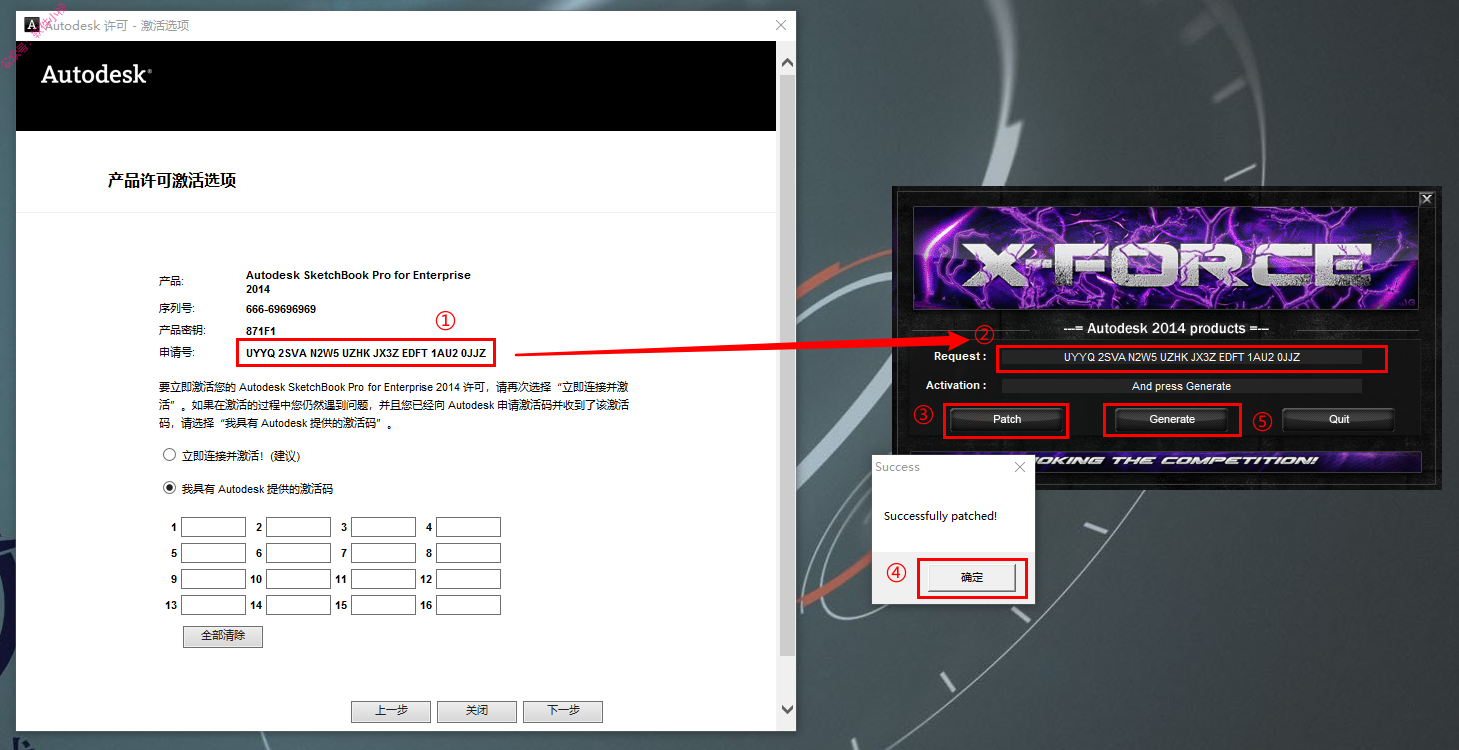Viewport: 1459px width, 750px height.
Task: Click activation code field 4
Action: point(468,527)
